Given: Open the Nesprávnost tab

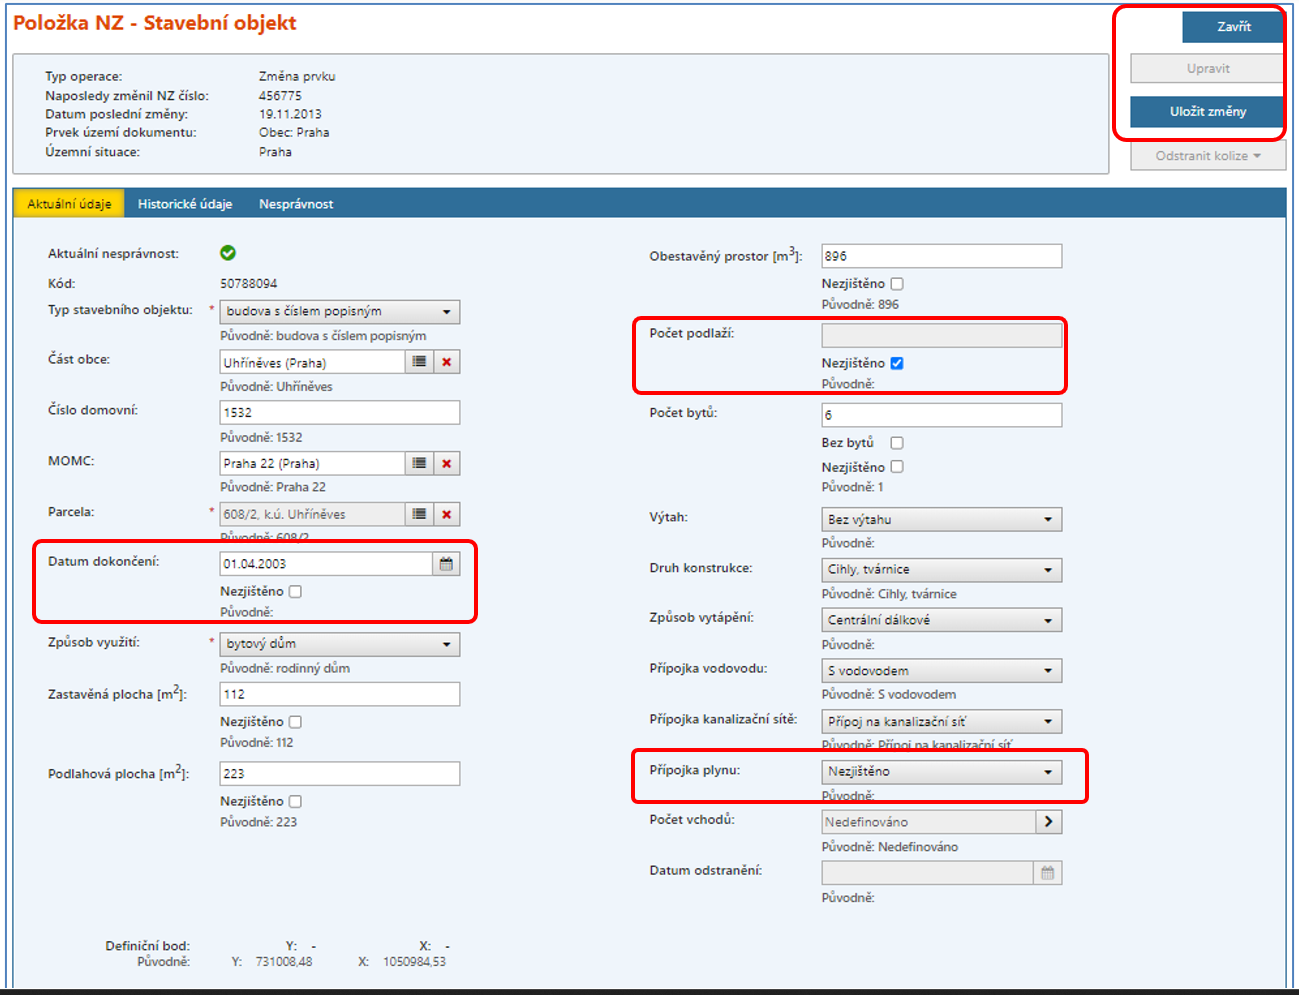Looking at the screenshot, I should pyautogui.click(x=296, y=204).
